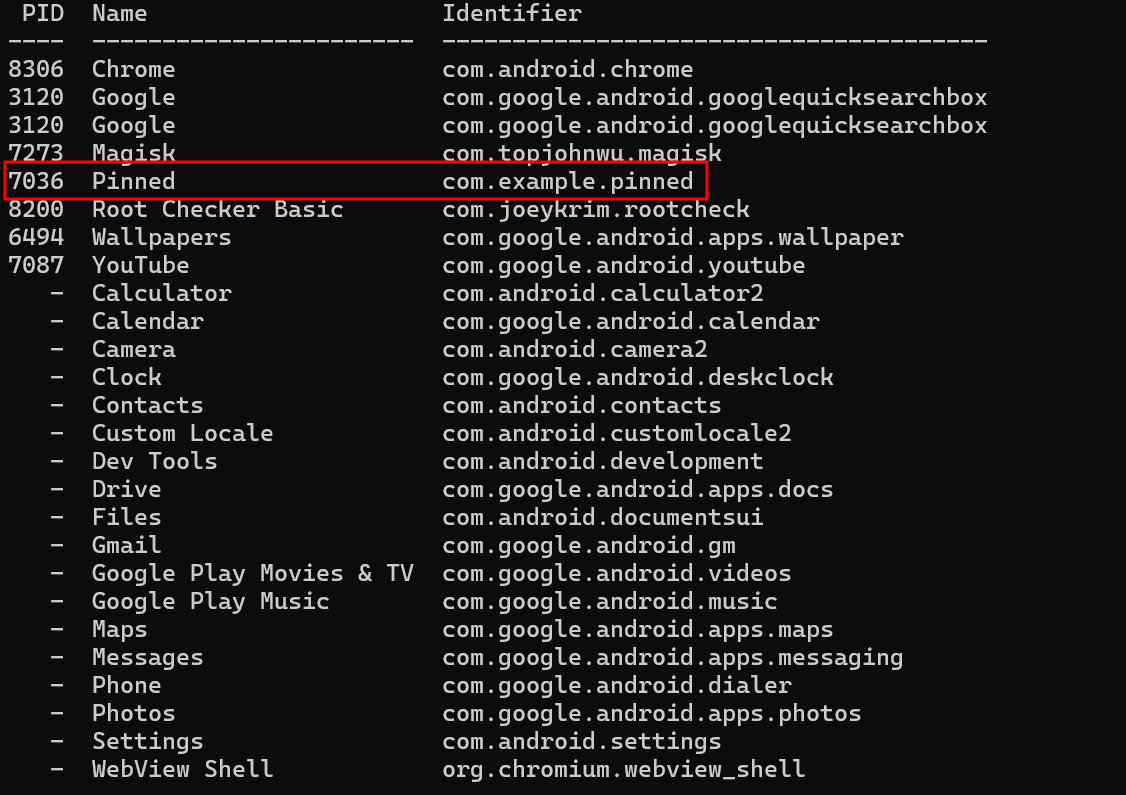Click the com.android.camera2 identifier
Screen dimensions: 1126x795
coord(574,349)
